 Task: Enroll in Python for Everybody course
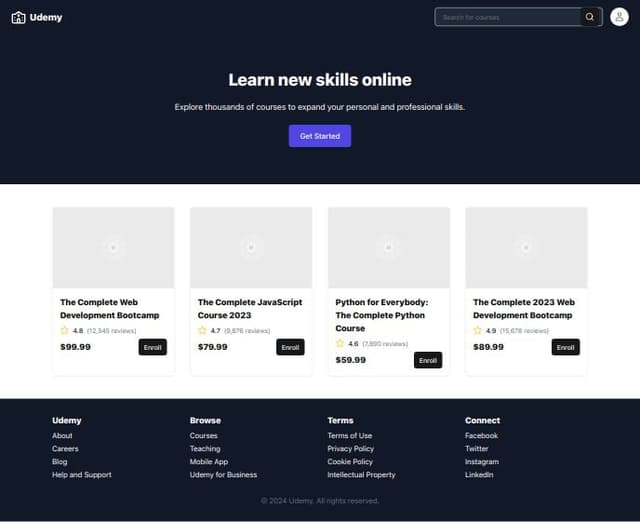tap(428, 360)
